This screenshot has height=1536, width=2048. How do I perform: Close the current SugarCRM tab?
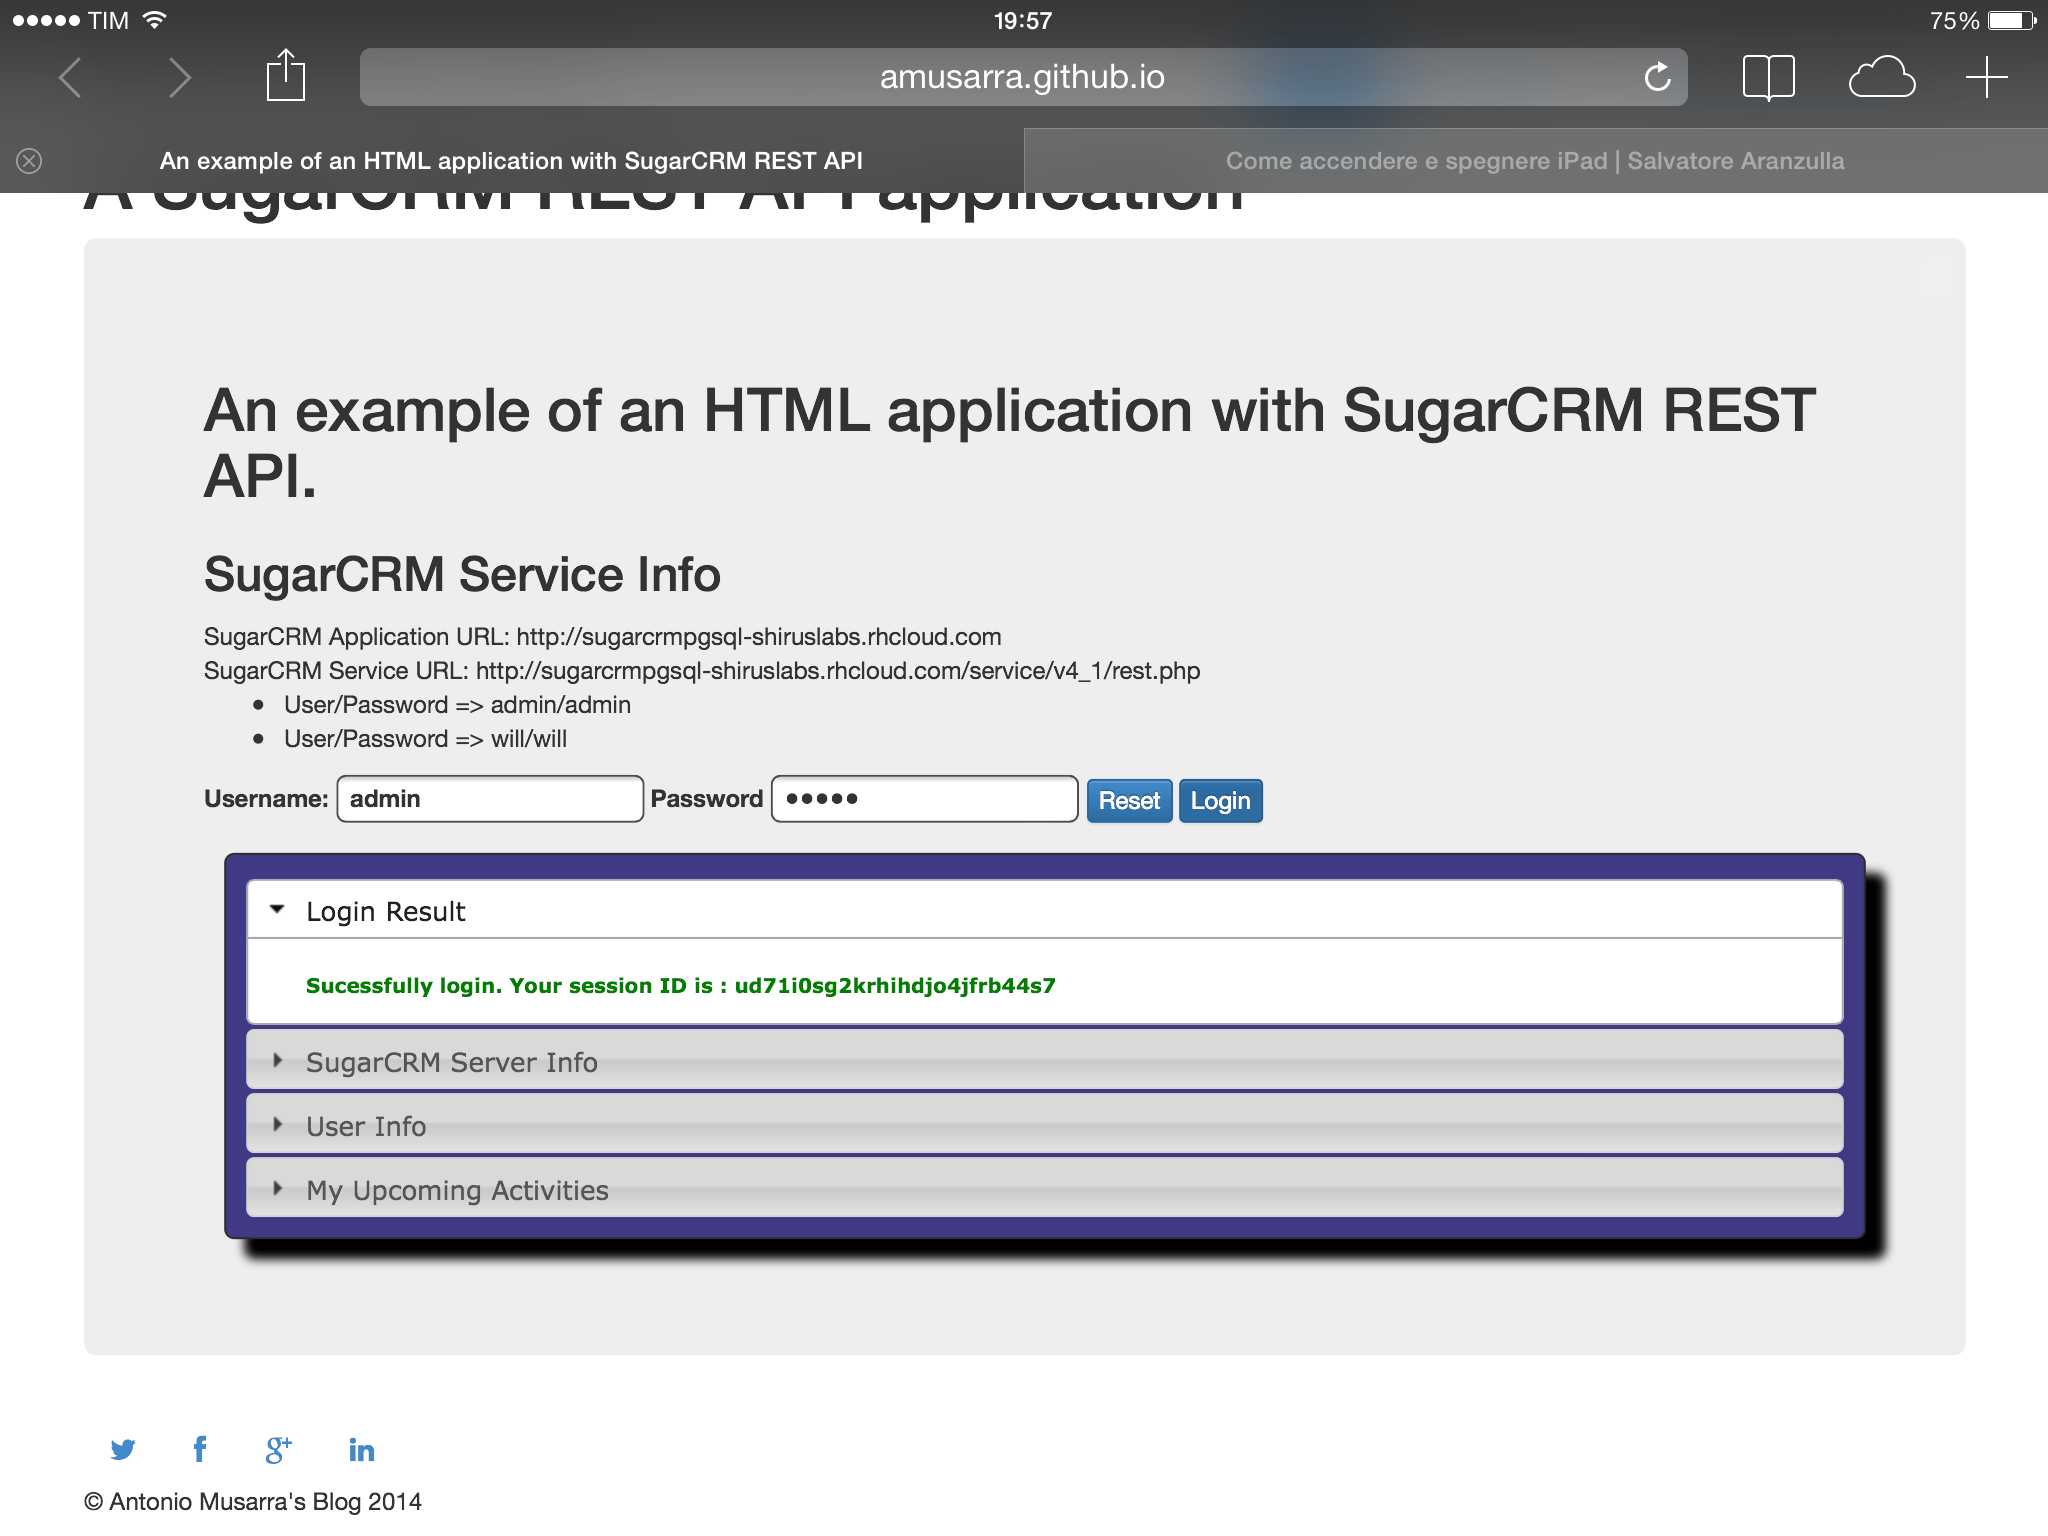29,161
